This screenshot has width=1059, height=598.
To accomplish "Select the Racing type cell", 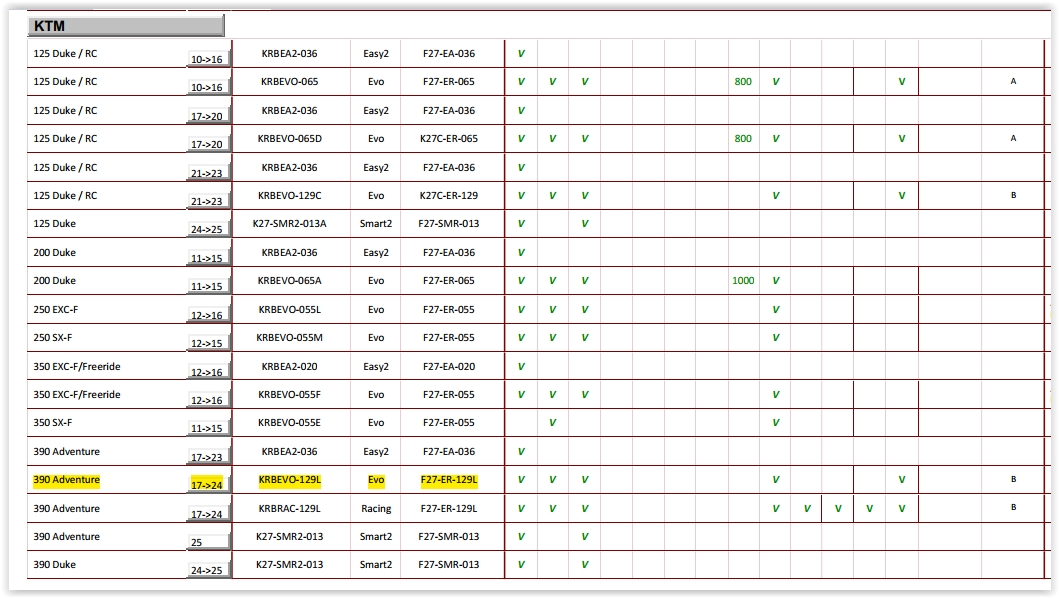I will 376,509.
